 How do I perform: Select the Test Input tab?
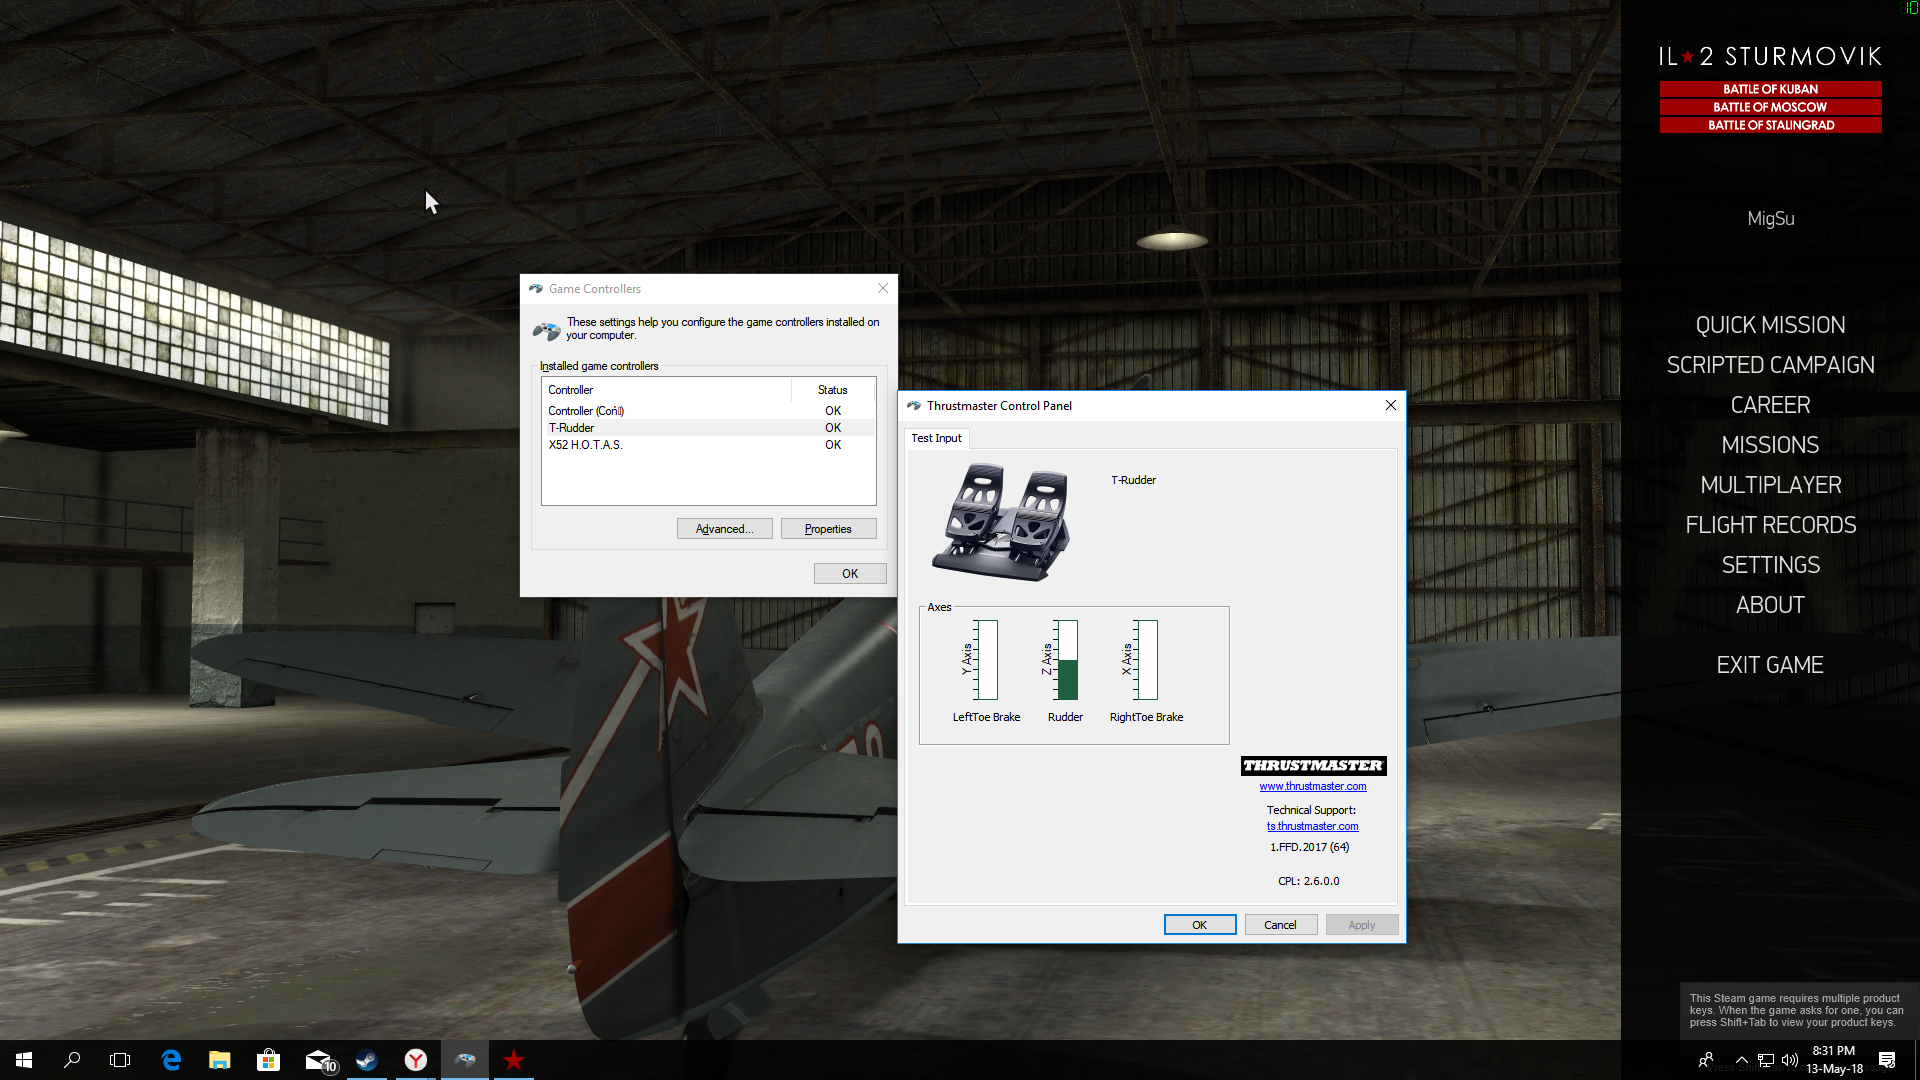(936, 438)
